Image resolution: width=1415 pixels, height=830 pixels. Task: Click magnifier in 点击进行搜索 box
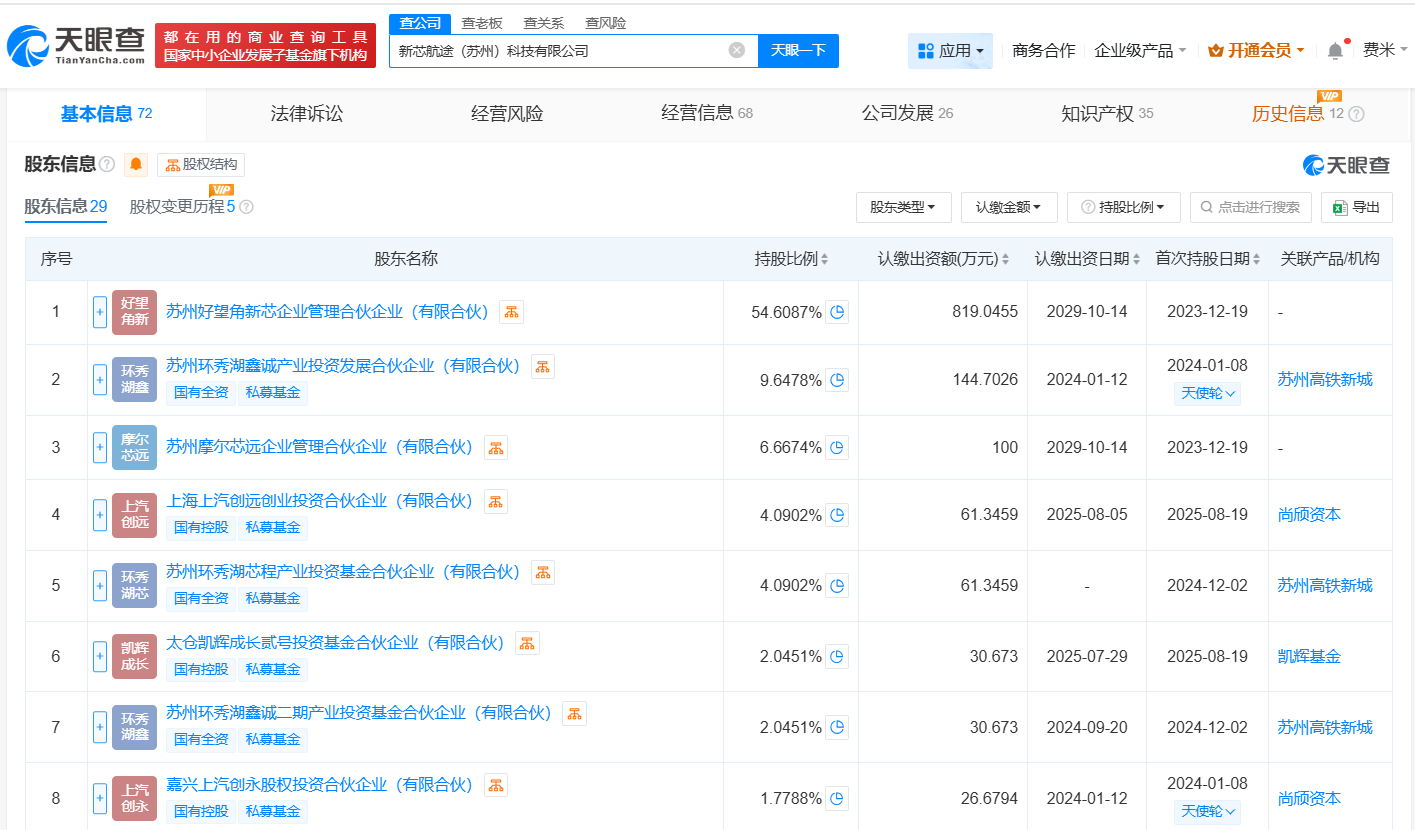1207,207
